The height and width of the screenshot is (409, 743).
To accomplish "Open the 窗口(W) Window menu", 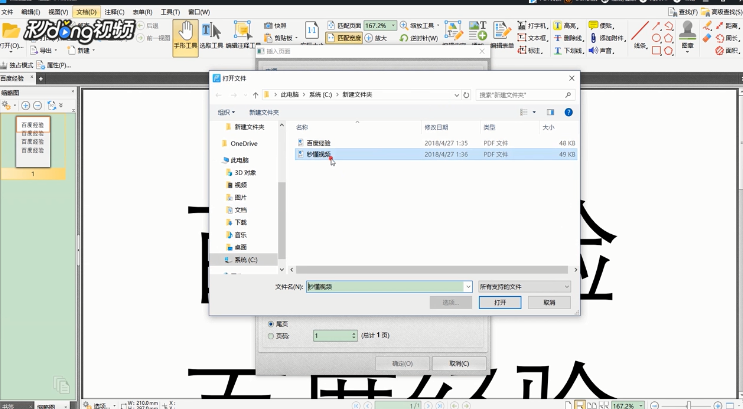I will (199, 12).
